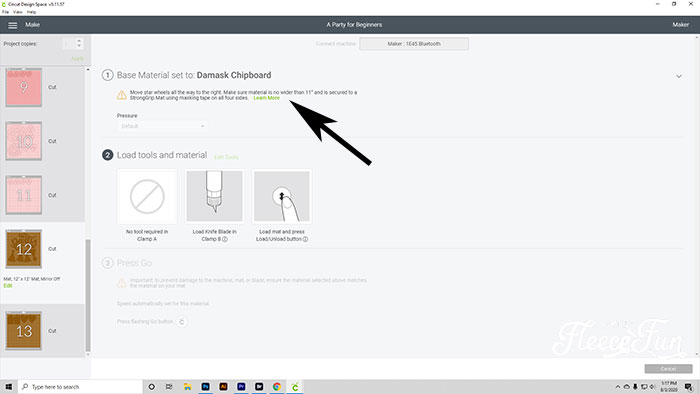The width and height of the screenshot is (700, 394).
Task: Click the Cancel button
Action: pyautogui.click(x=668, y=369)
